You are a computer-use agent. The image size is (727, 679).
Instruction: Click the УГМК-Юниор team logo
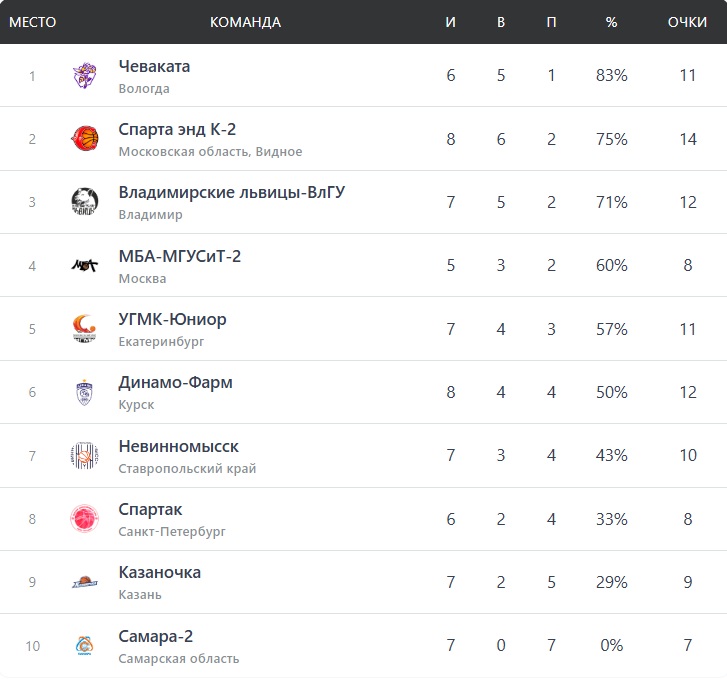coord(84,329)
